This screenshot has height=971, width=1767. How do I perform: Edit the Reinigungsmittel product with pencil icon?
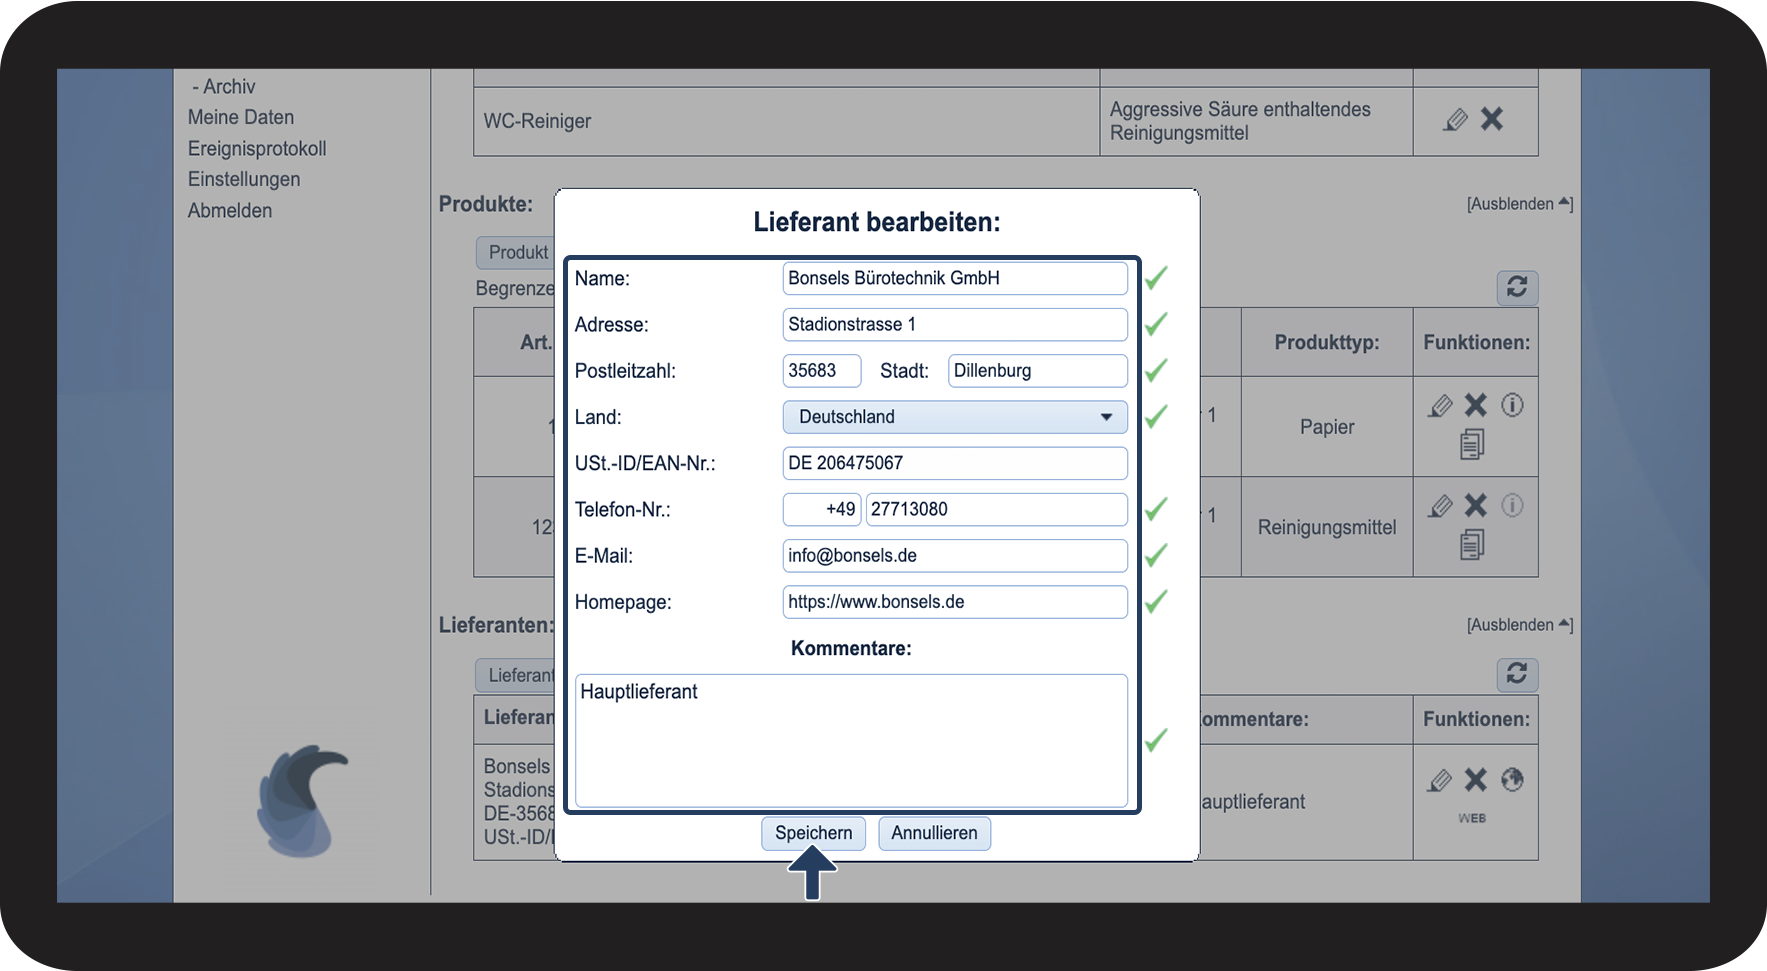1440,506
